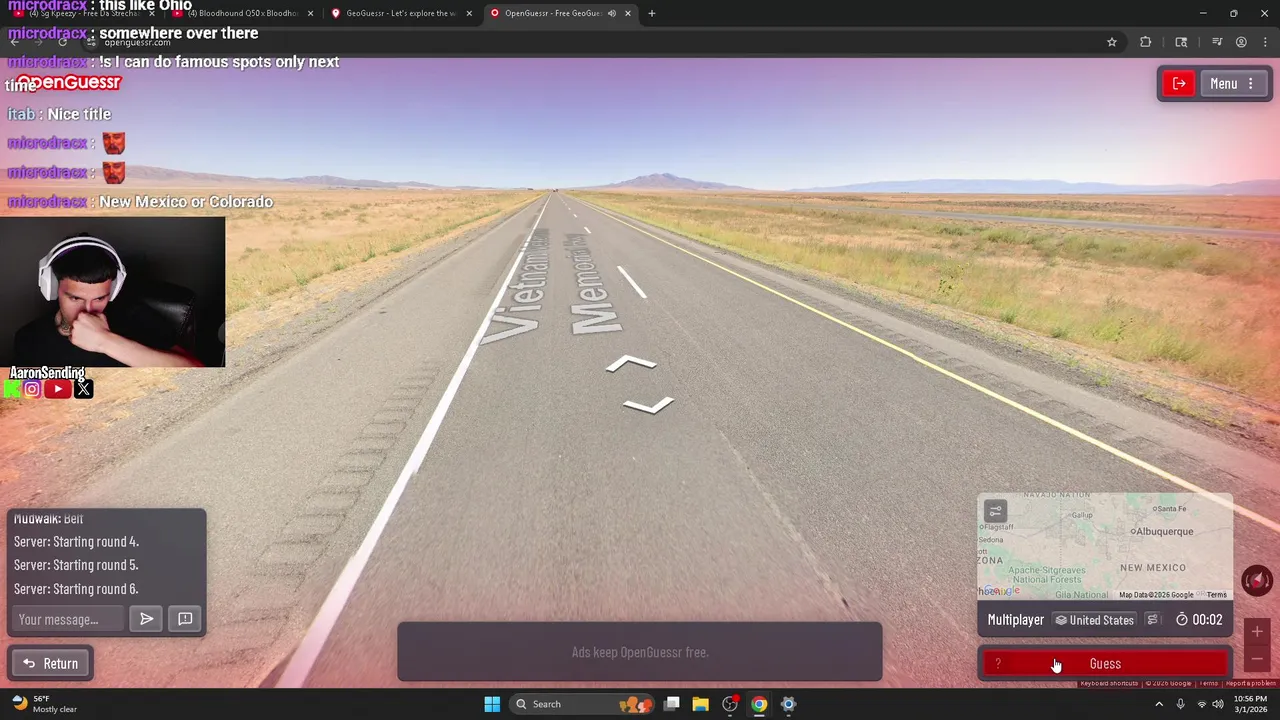
Task: Click the Report a problem link
Action: (1250, 684)
